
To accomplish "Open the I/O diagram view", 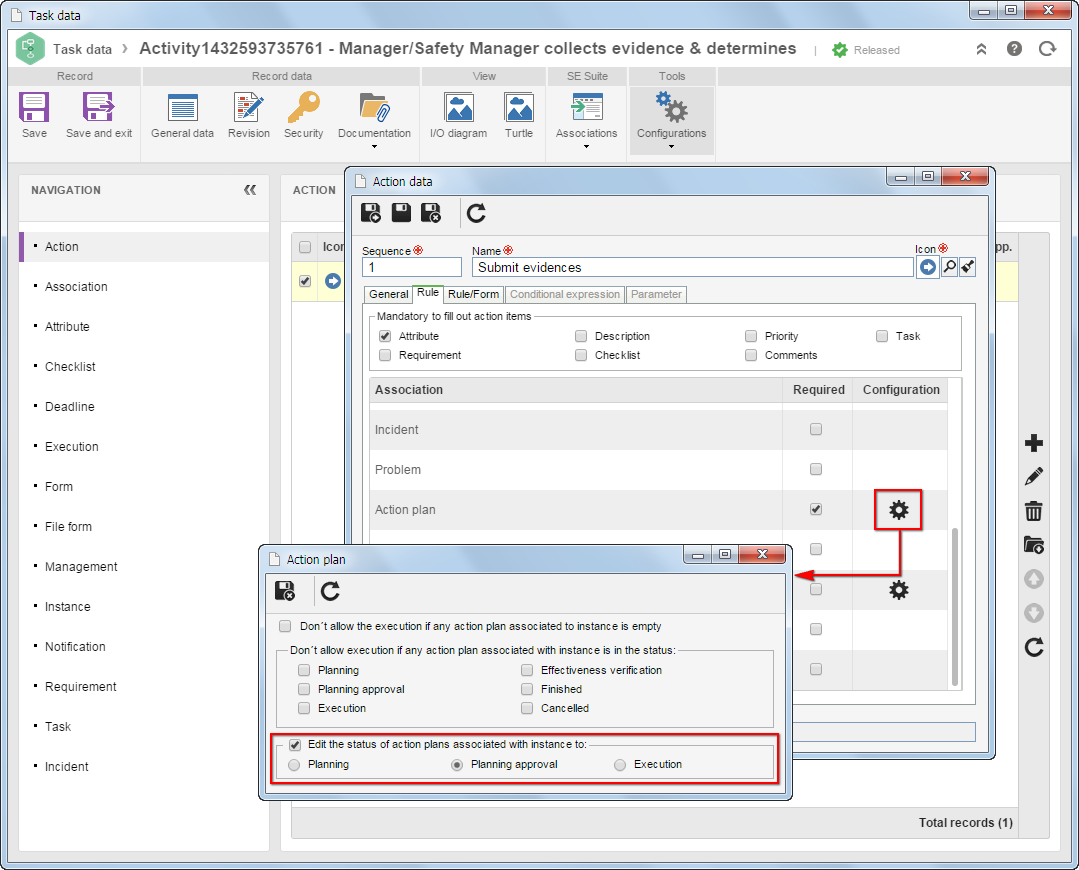I will coord(458,108).
